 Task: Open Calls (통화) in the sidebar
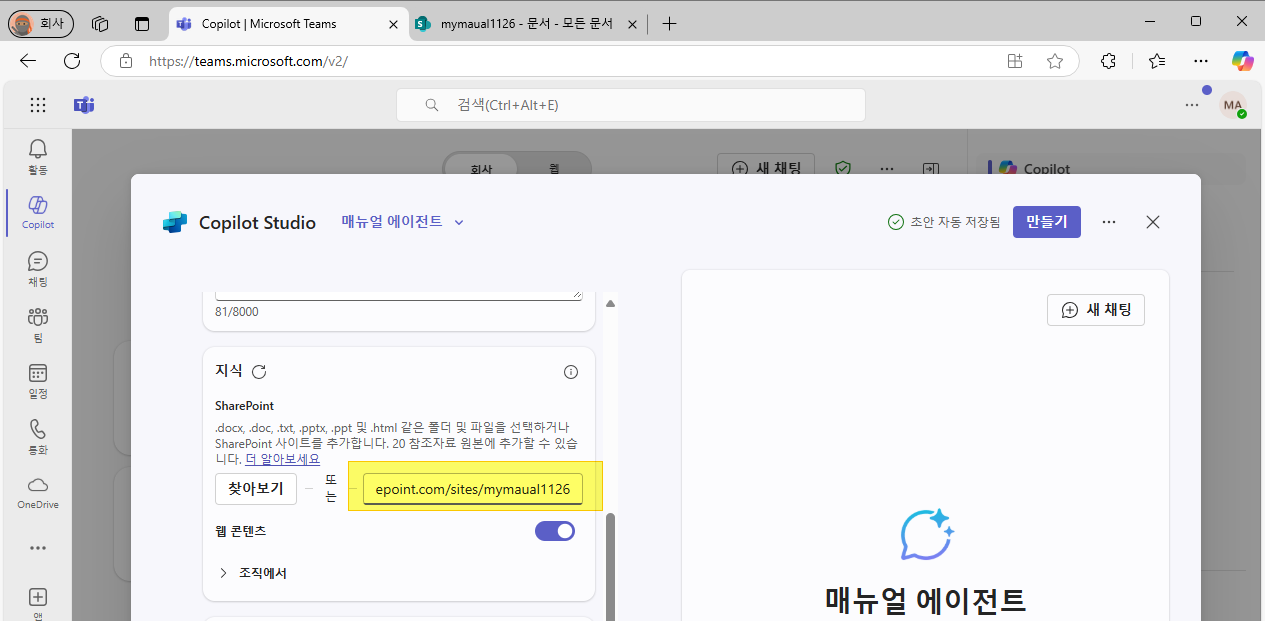coord(38,436)
